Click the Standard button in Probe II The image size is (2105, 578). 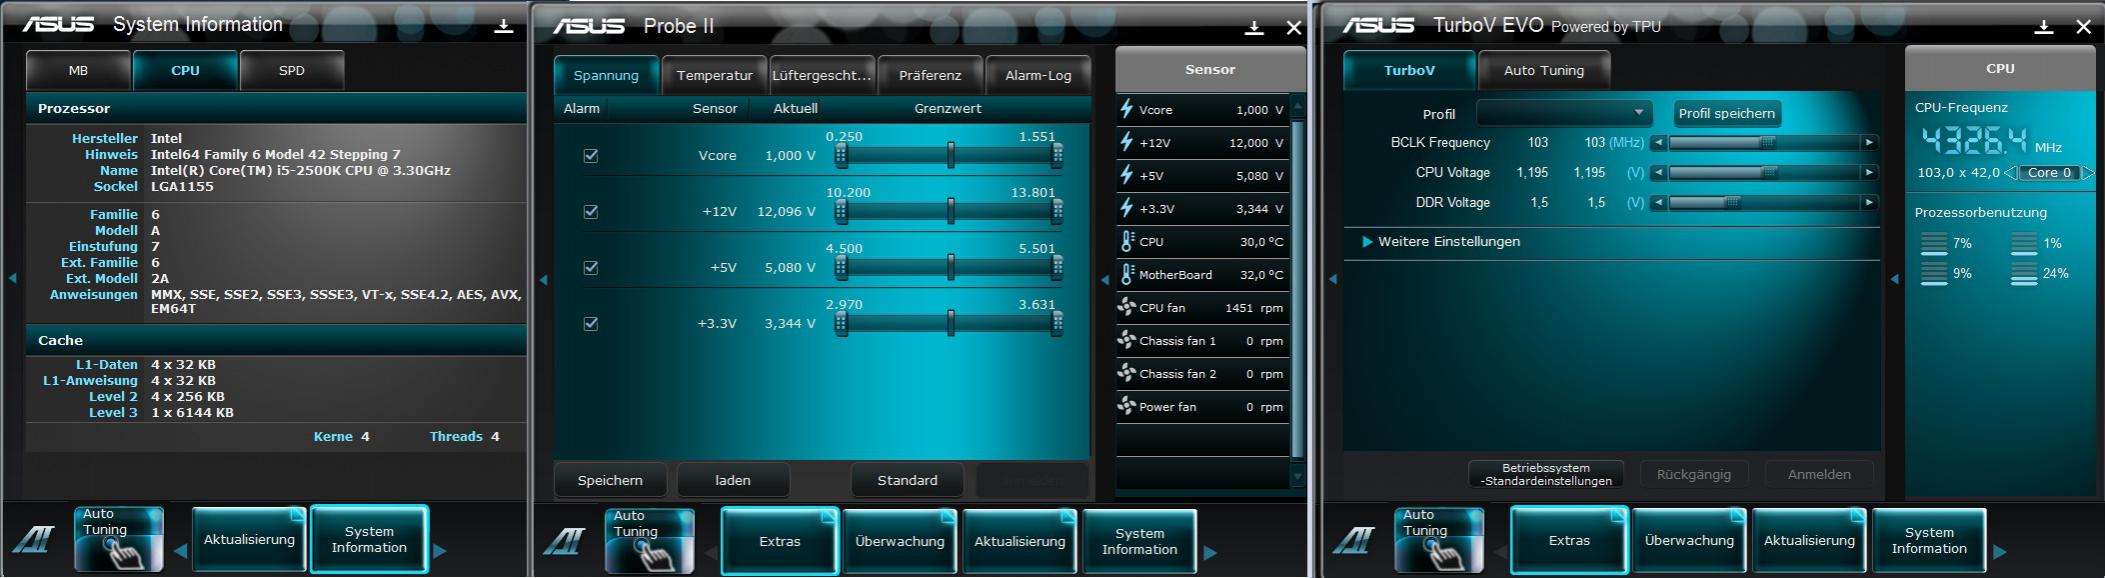[907, 480]
